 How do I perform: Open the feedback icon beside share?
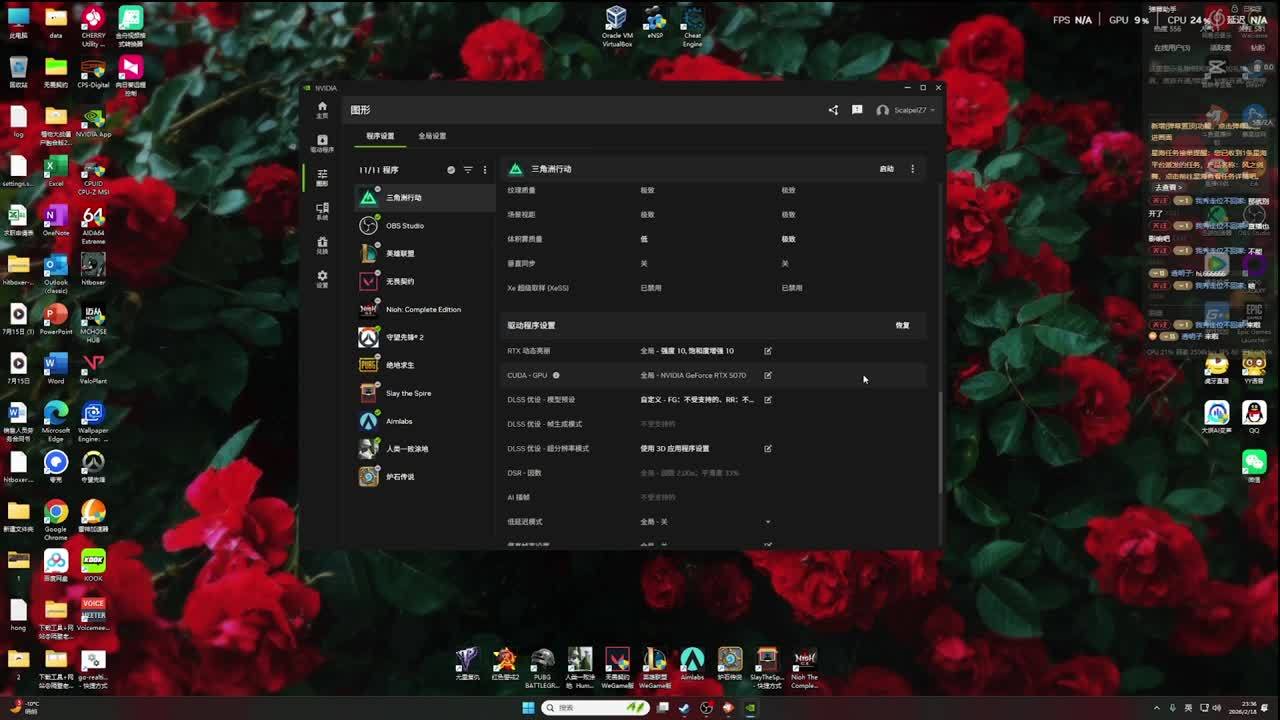[857, 110]
